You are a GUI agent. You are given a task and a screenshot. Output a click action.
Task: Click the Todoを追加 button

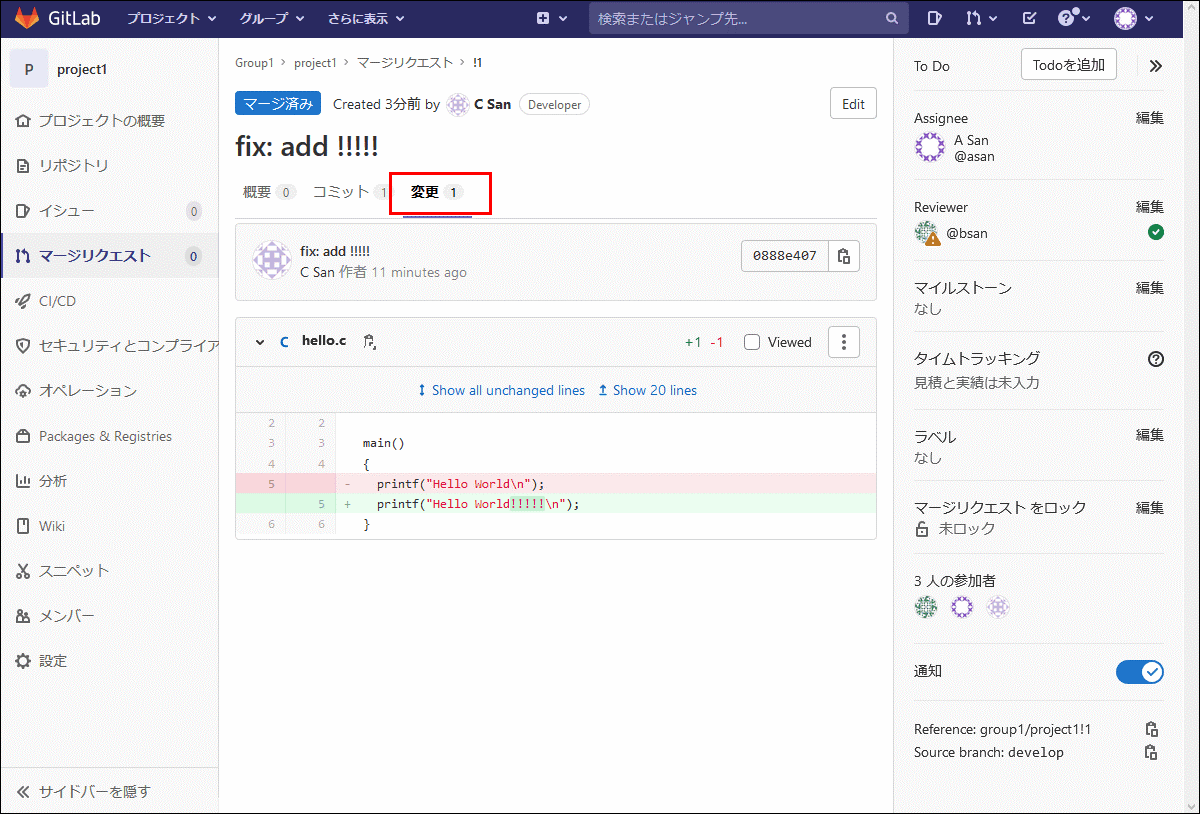[x=1069, y=65]
